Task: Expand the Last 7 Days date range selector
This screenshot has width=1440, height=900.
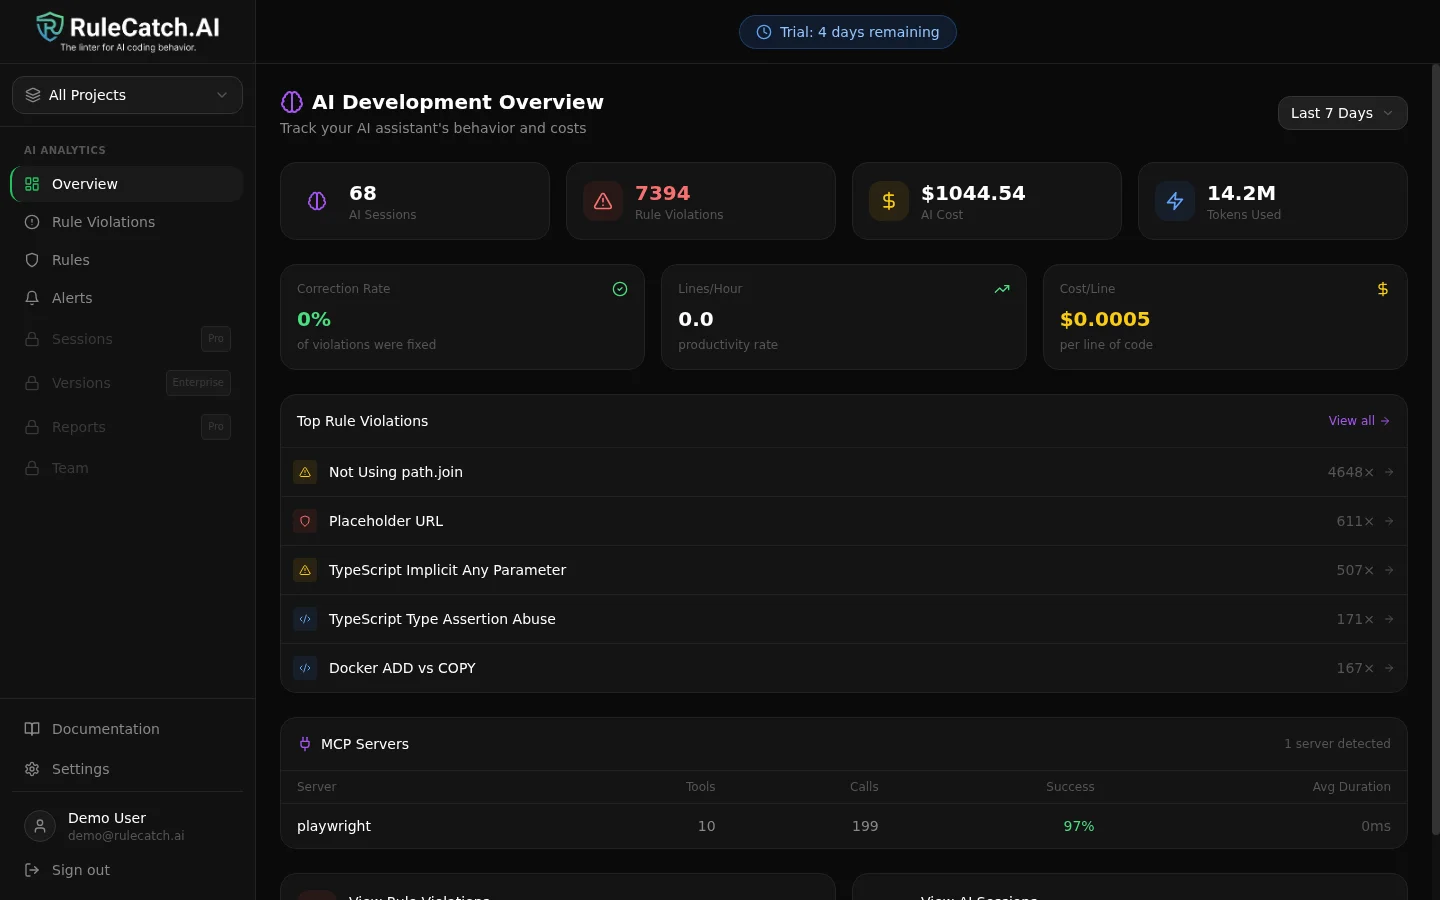Action: [x=1342, y=113]
